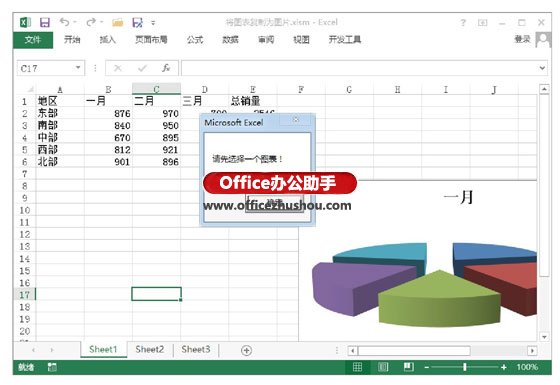
Task: Click the select-all corner triangle
Action: tap(30, 89)
